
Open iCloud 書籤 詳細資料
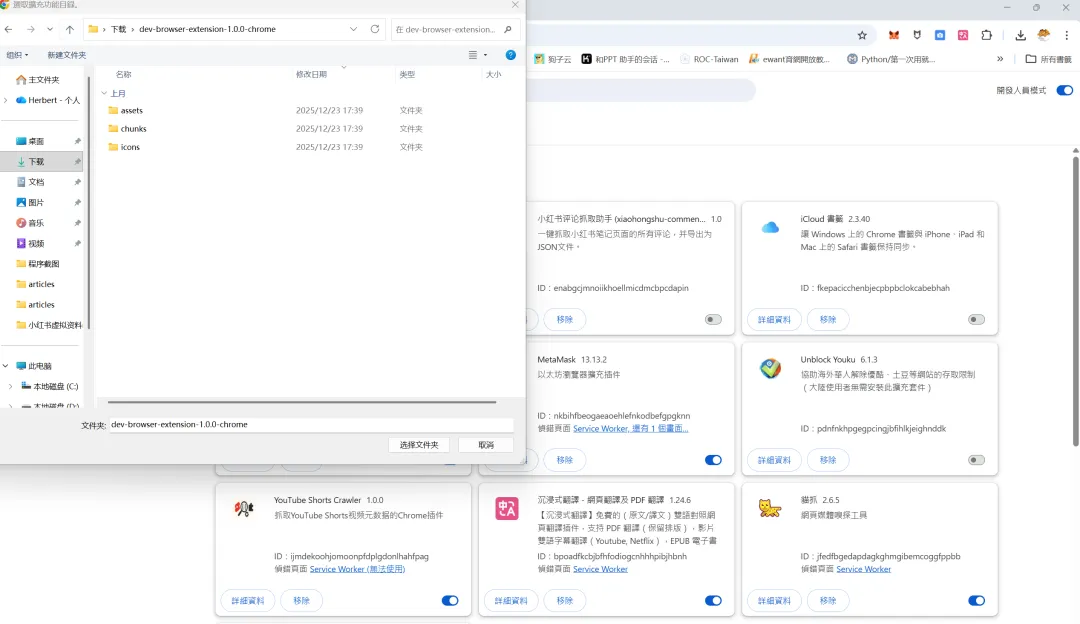774,320
